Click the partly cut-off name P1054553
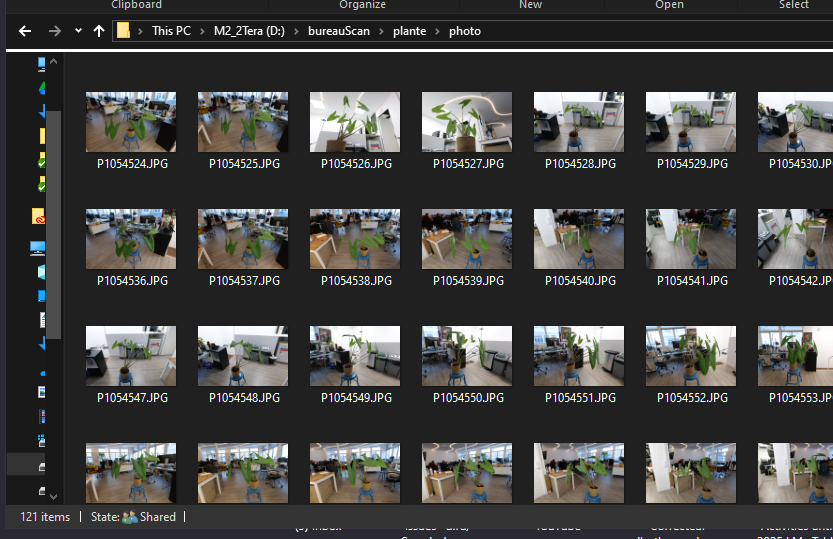 click(x=801, y=398)
